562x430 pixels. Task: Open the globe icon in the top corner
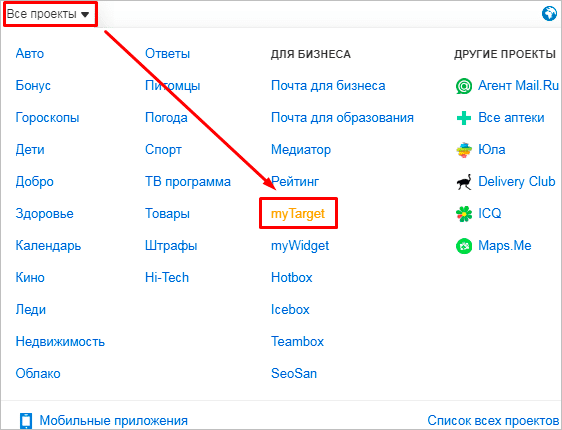pyautogui.click(x=549, y=14)
